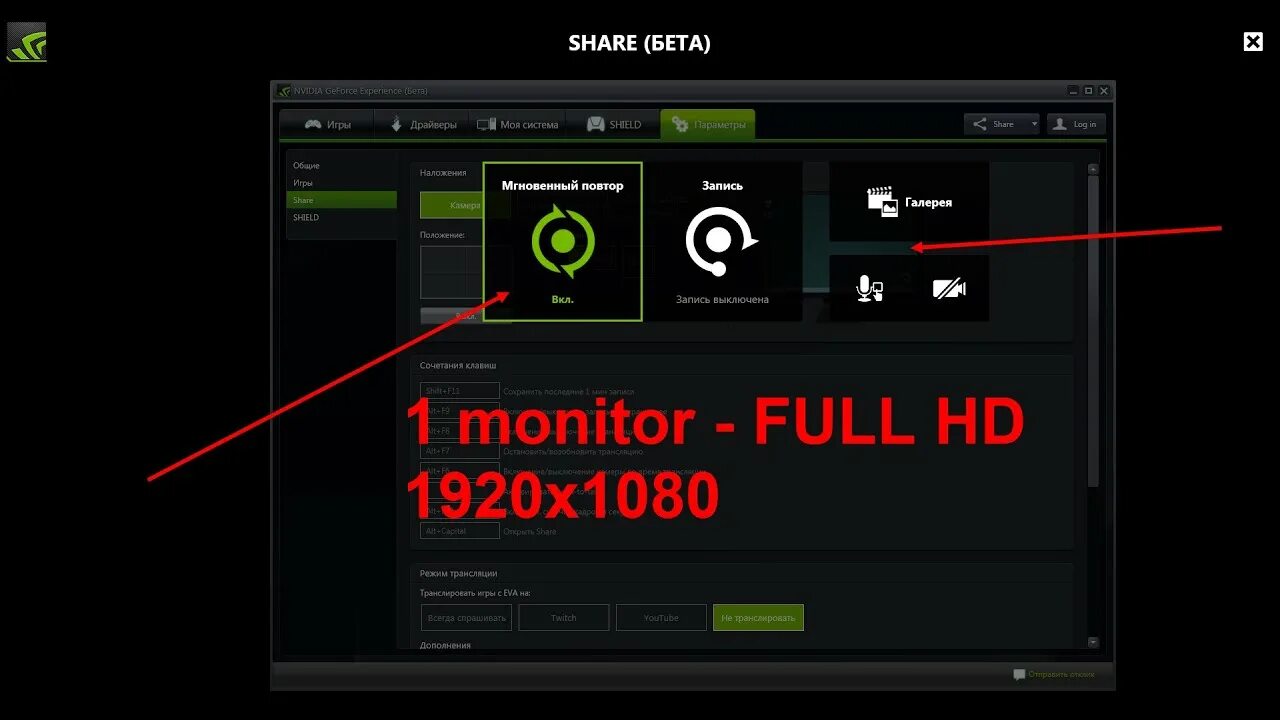This screenshot has width=1280, height=720.
Task: Switch to the SHIELD tab in top bar
Action: coord(613,125)
